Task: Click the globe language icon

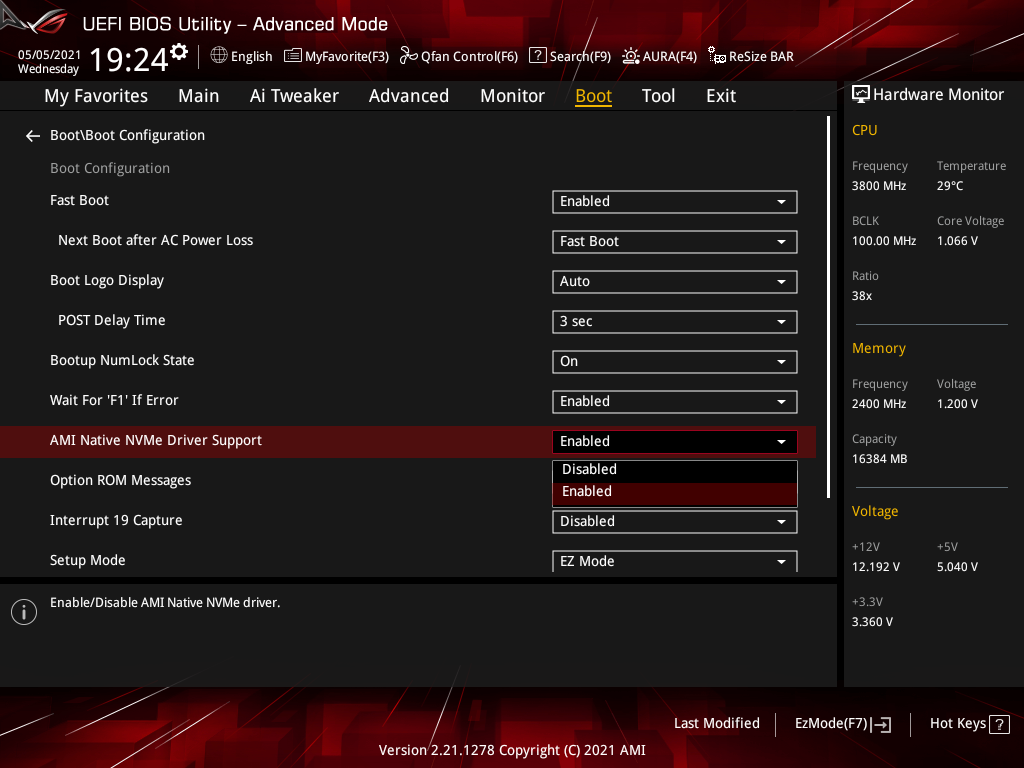Action: (219, 56)
